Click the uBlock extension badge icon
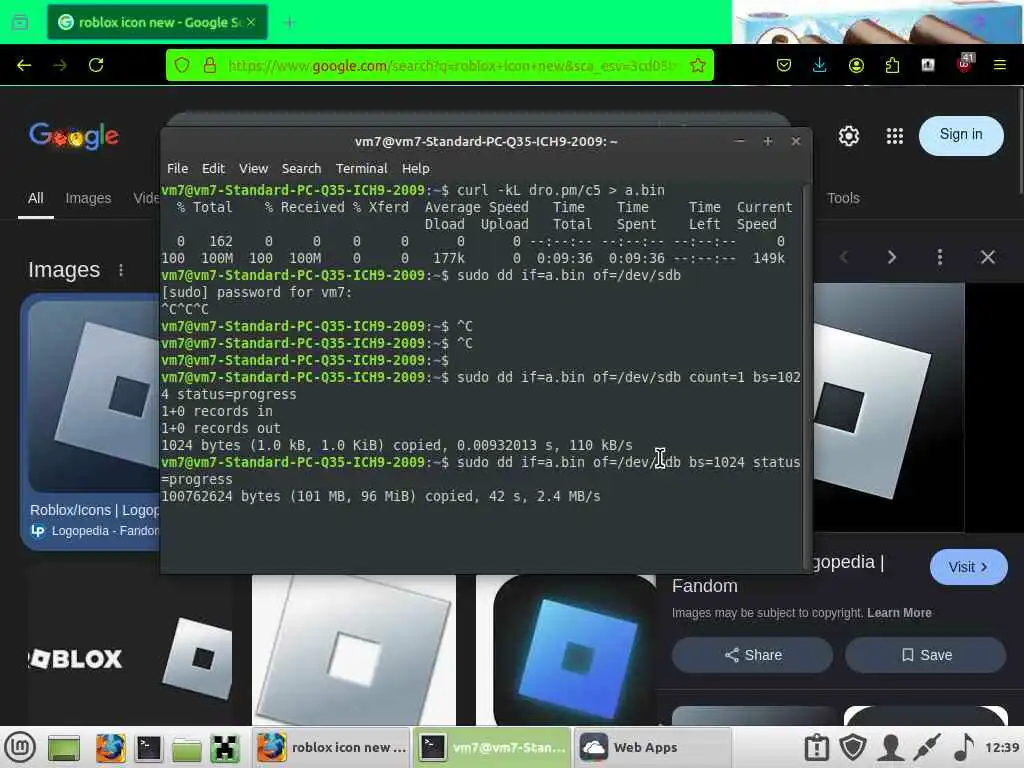The height and width of the screenshot is (768, 1024). [964, 64]
